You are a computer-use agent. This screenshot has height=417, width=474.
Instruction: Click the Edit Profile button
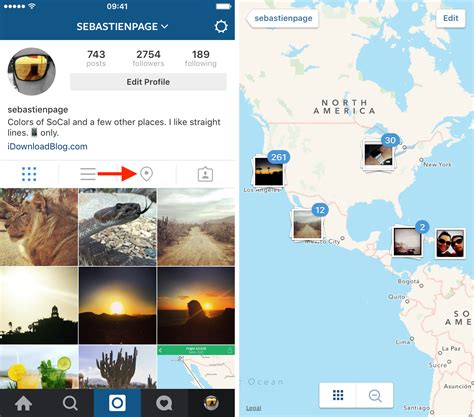[148, 82]
